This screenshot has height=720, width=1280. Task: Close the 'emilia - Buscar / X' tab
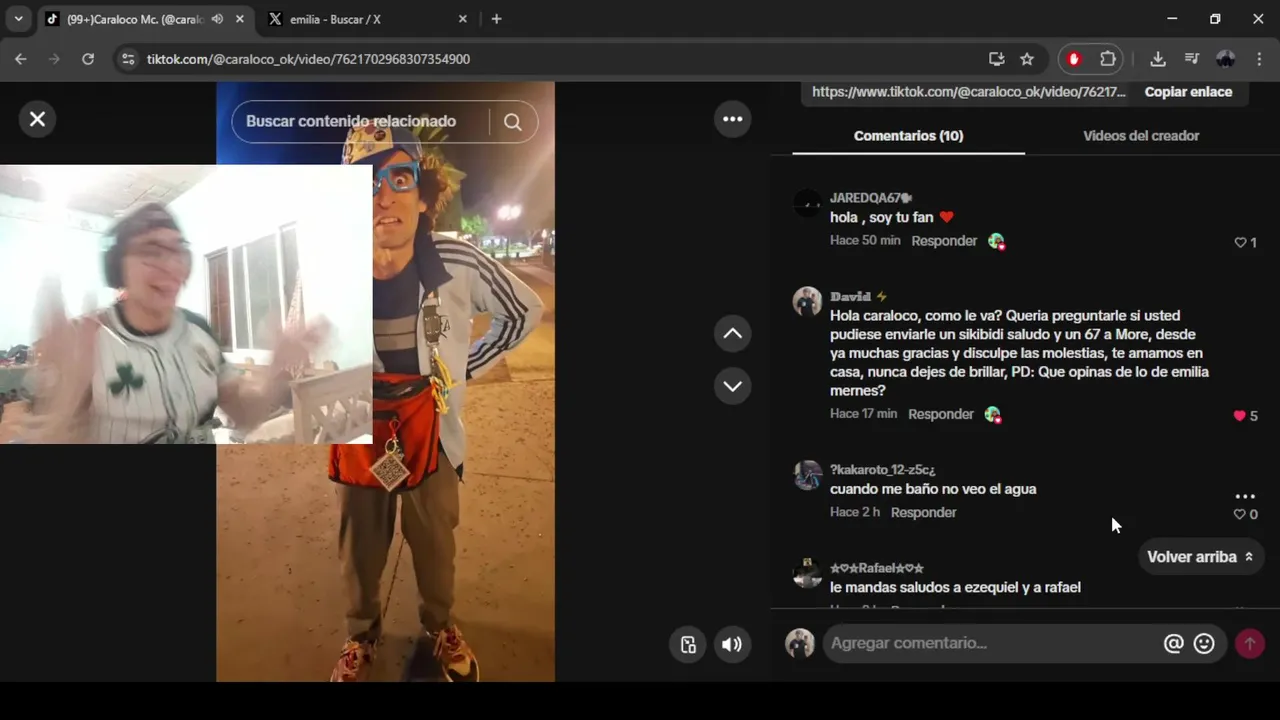[x=462, y=19]
